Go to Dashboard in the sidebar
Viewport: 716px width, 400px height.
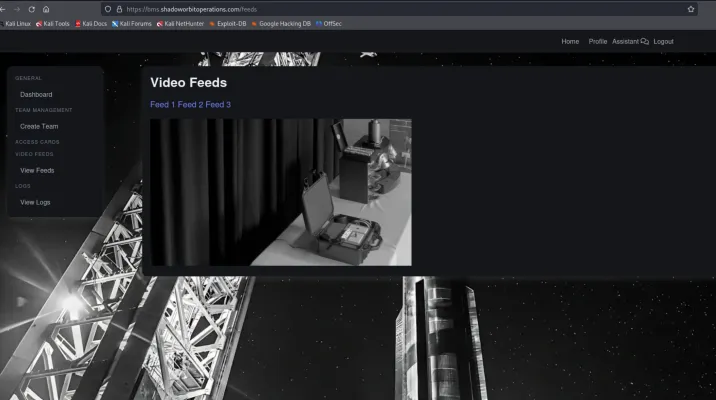[x=36, y=95]
